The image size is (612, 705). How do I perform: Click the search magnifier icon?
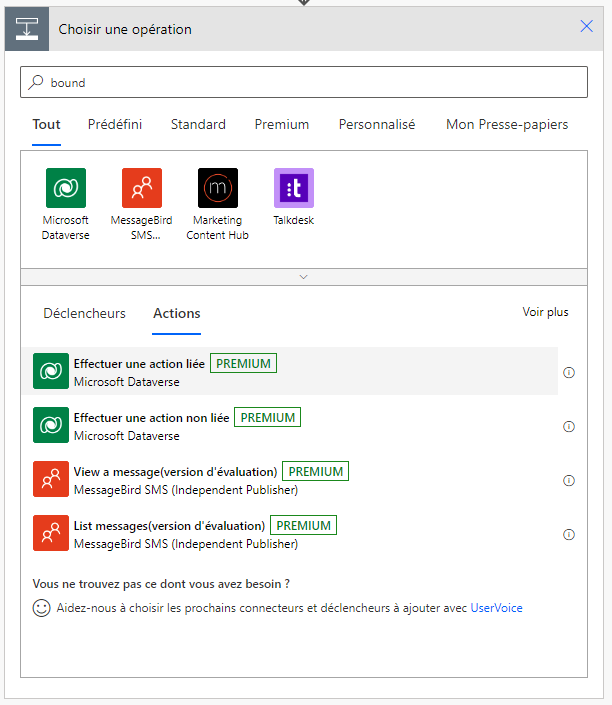click(x=36, y=82)
